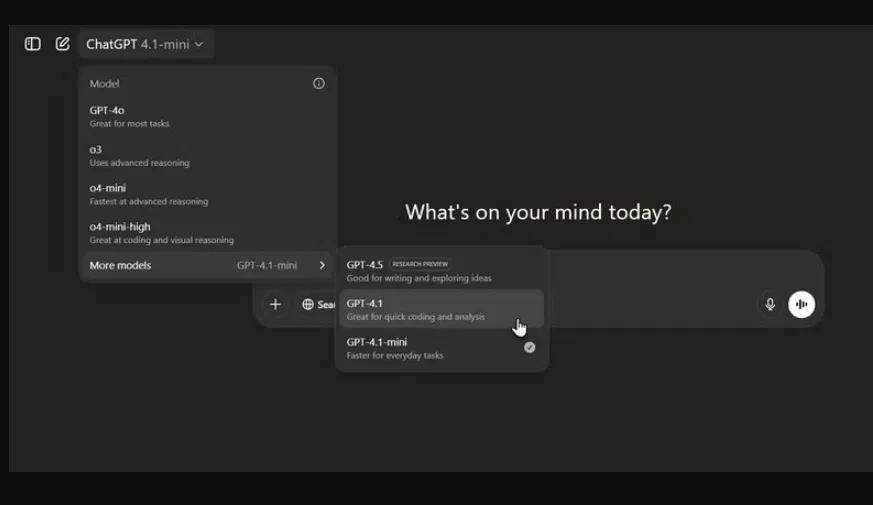The image size is (873, 505).
Task: Click the microphone dictation icon
Action: point(770,304)
